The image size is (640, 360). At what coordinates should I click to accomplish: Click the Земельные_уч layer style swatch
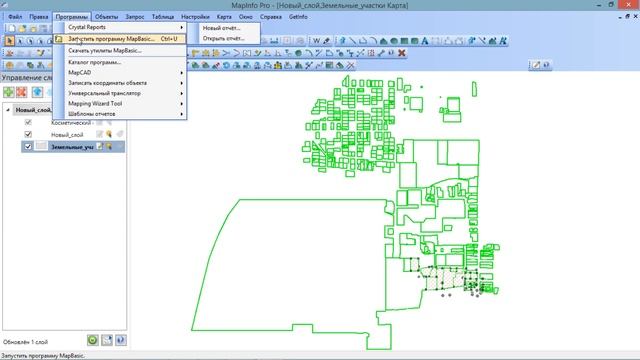click(x=41, y=146)
